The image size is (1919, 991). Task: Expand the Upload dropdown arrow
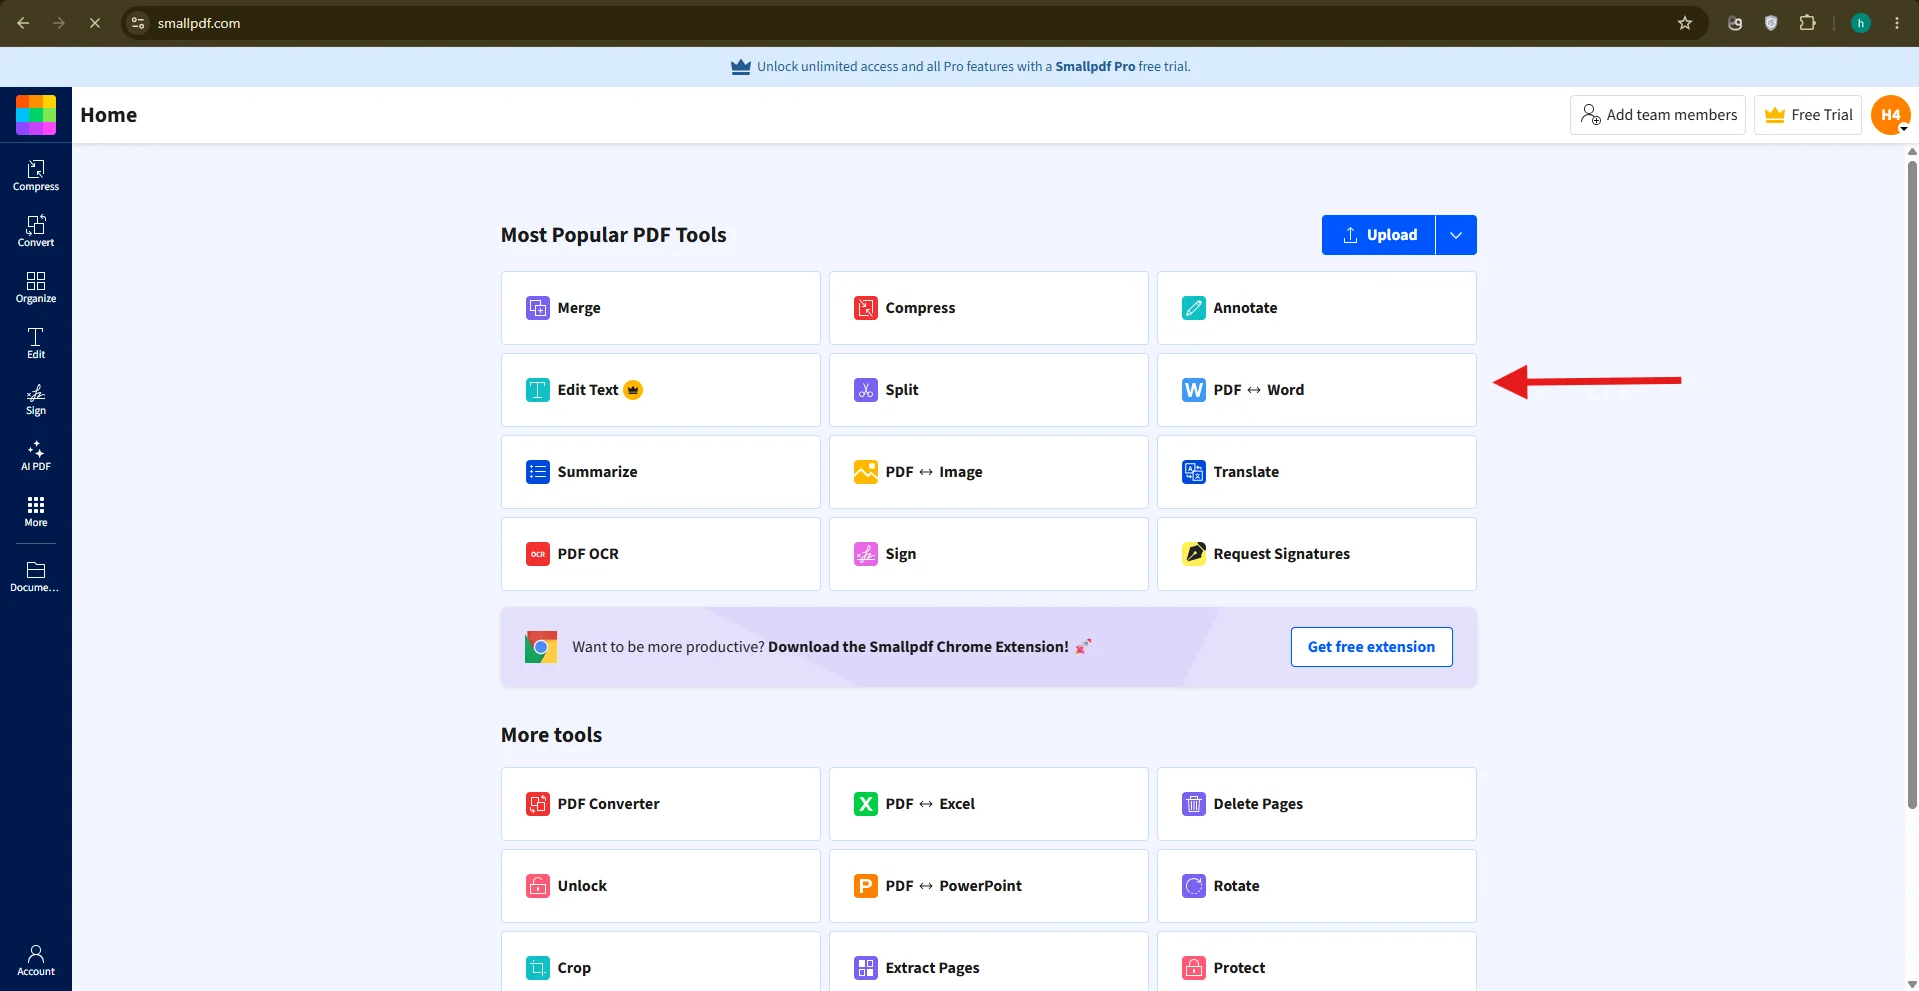tap(1456, 235)
